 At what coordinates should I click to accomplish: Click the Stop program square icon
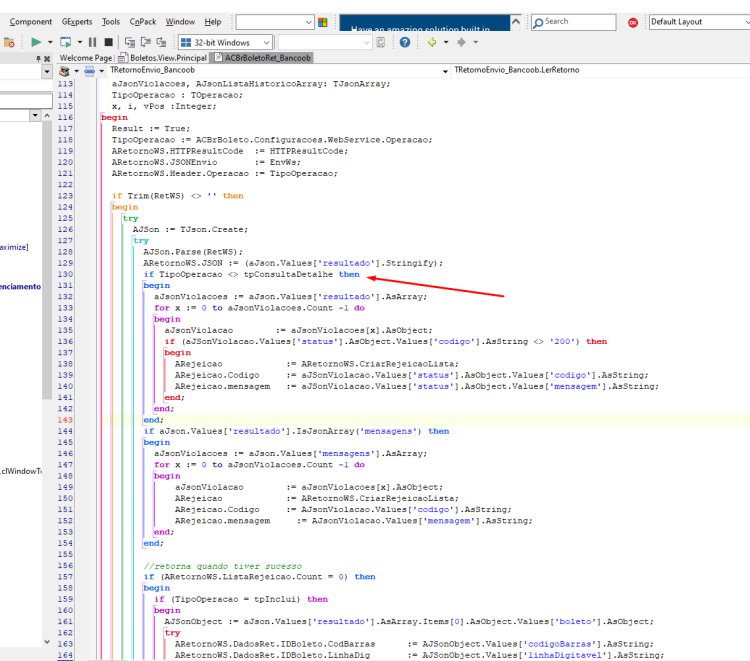pos(109,42)
